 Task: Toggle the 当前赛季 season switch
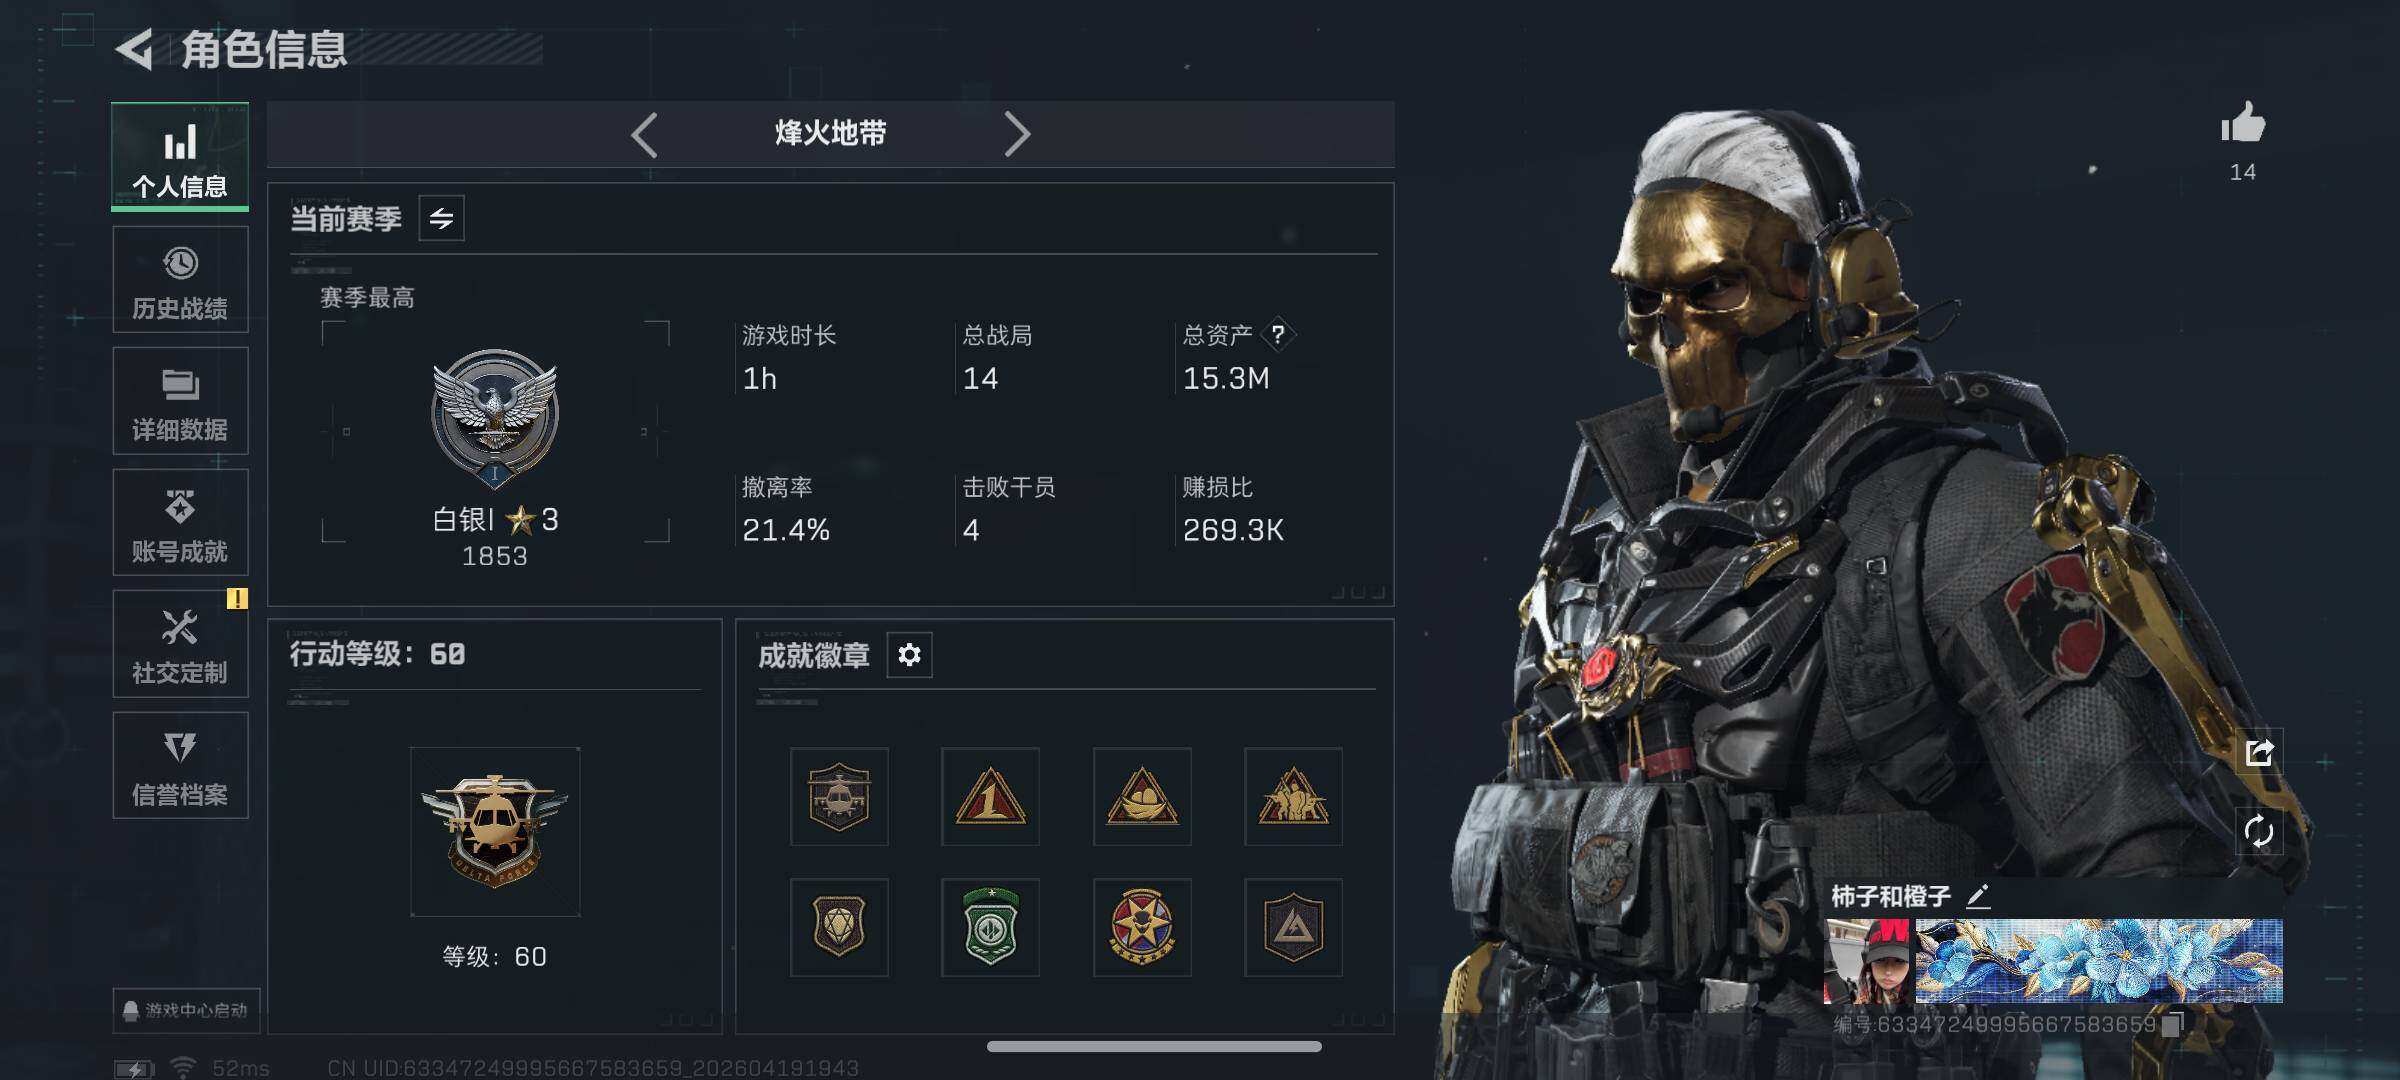pos(441,218)
